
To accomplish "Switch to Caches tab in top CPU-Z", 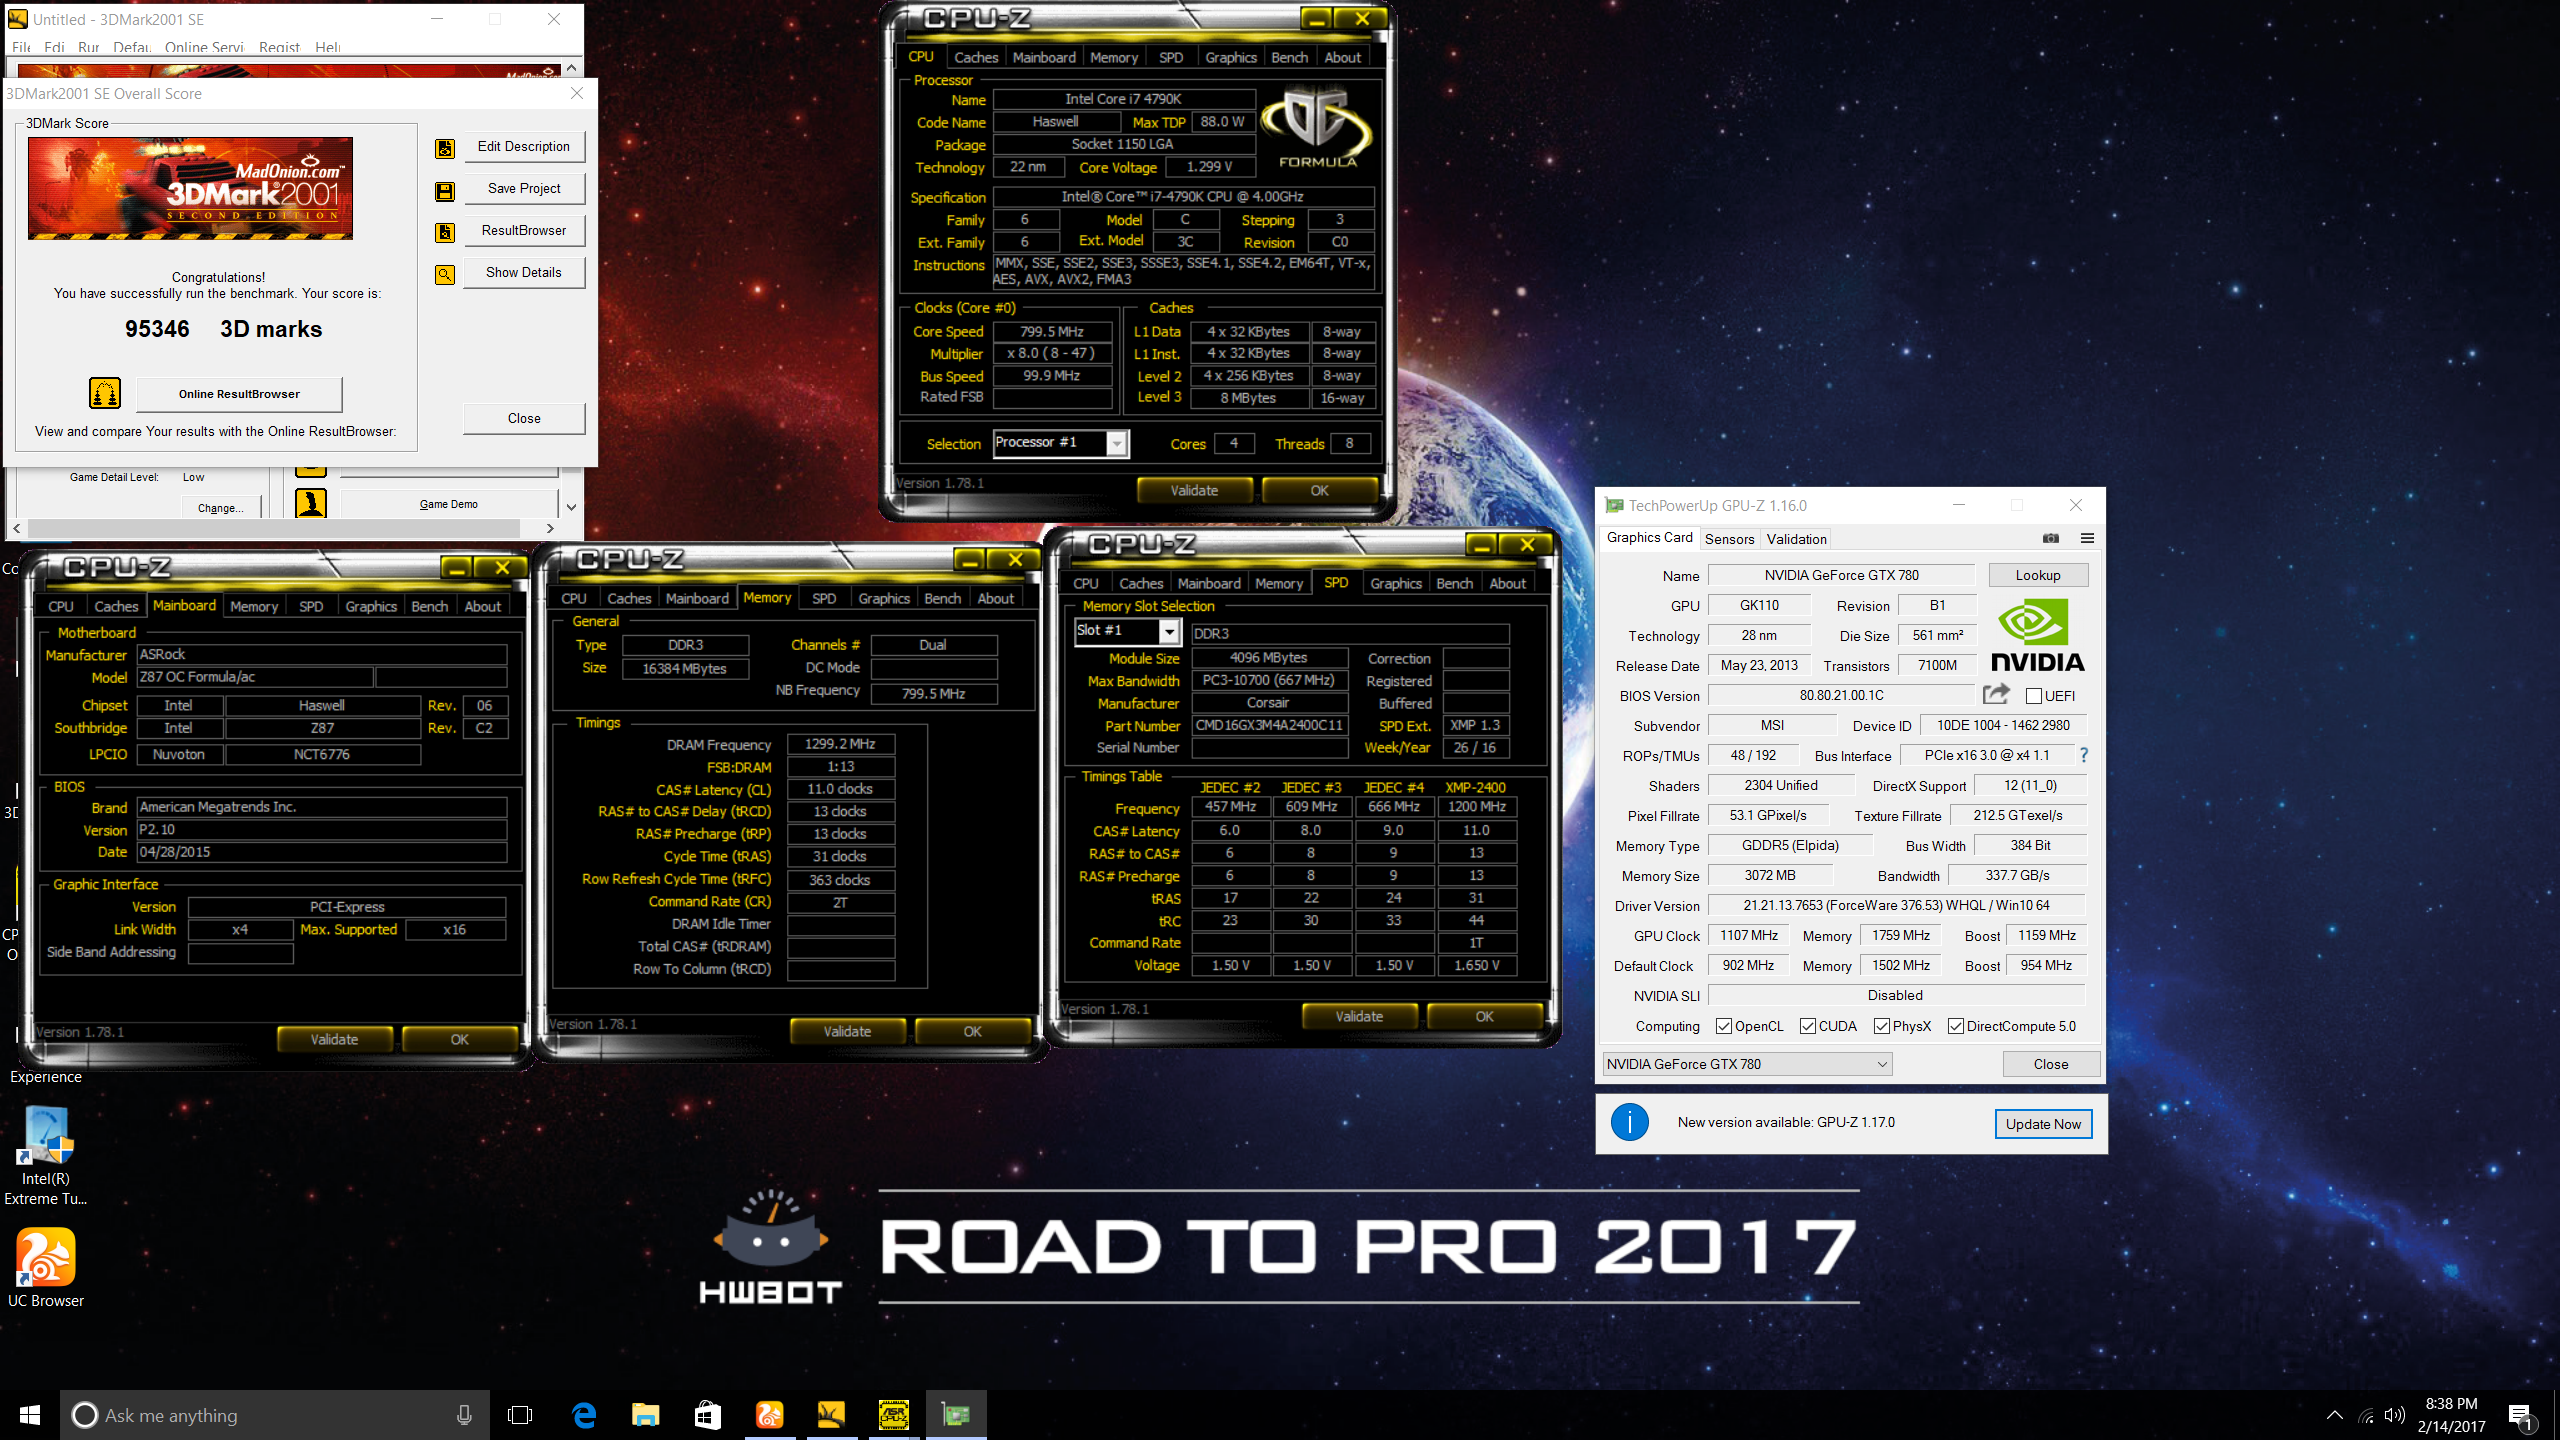I will tap(976, 57).
